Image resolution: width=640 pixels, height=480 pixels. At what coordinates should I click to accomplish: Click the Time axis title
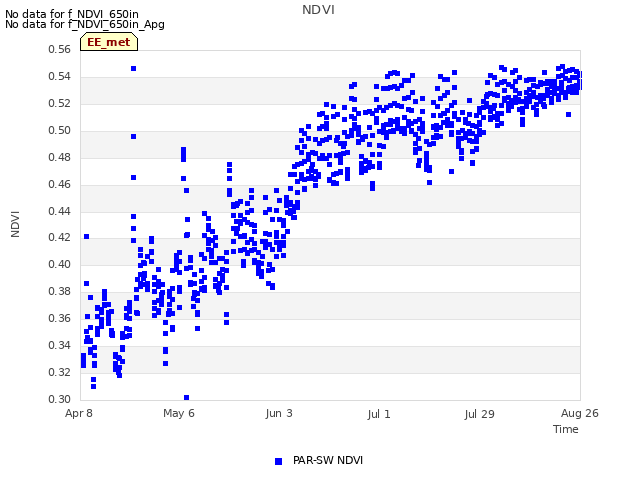coord(566,429)
